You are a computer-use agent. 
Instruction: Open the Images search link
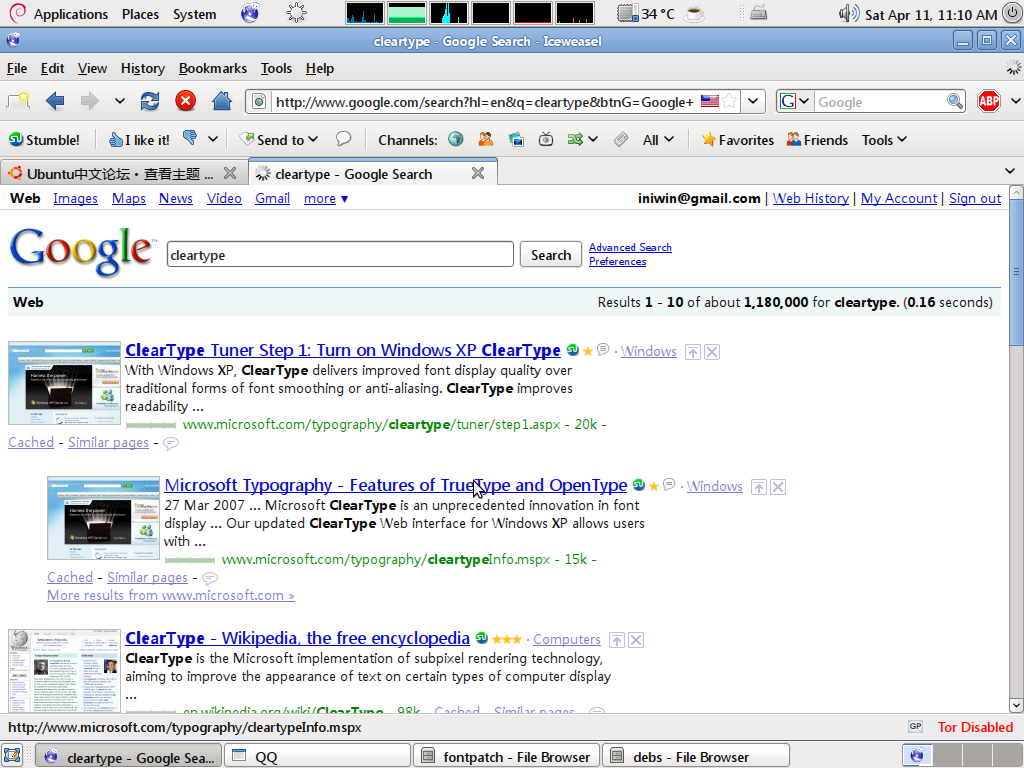click(76, 199)
